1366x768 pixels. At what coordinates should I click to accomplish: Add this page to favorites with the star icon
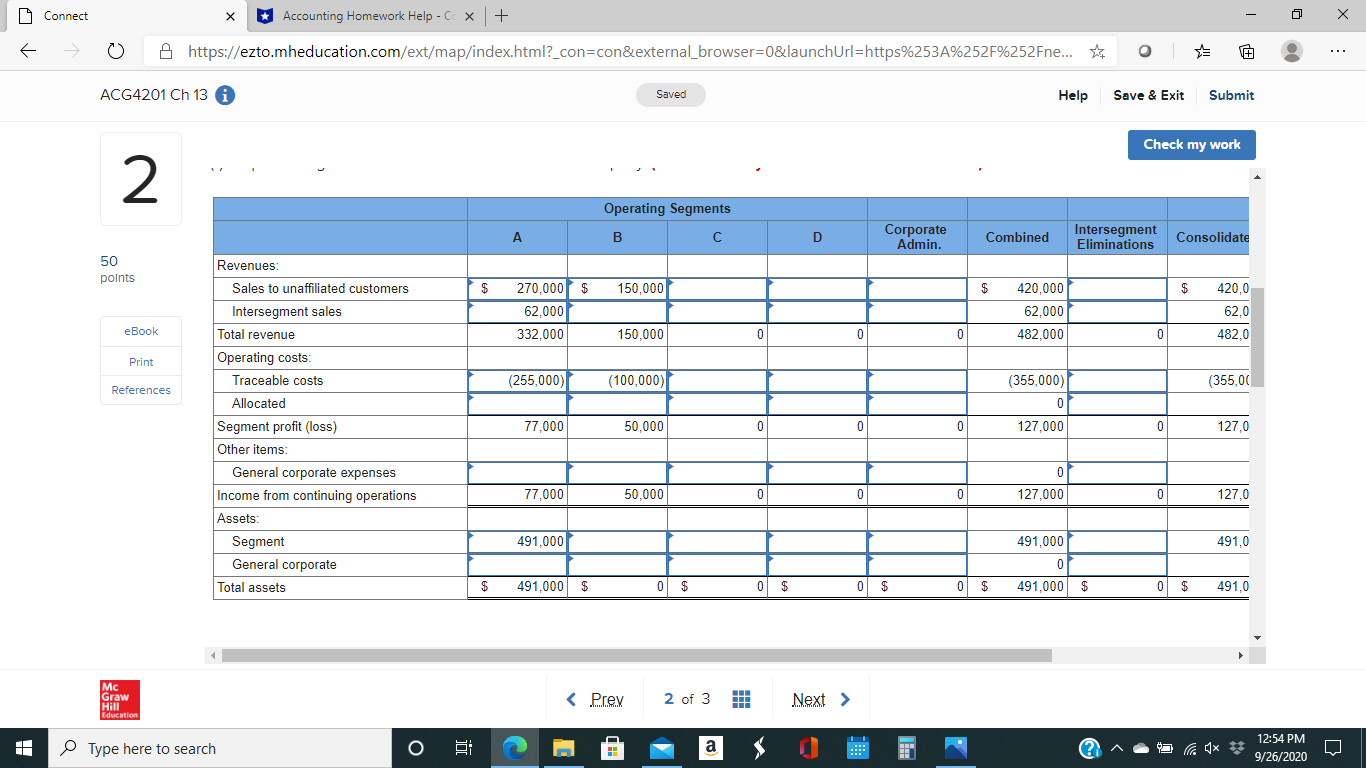pyautogui.click(x=1097, y=51)
